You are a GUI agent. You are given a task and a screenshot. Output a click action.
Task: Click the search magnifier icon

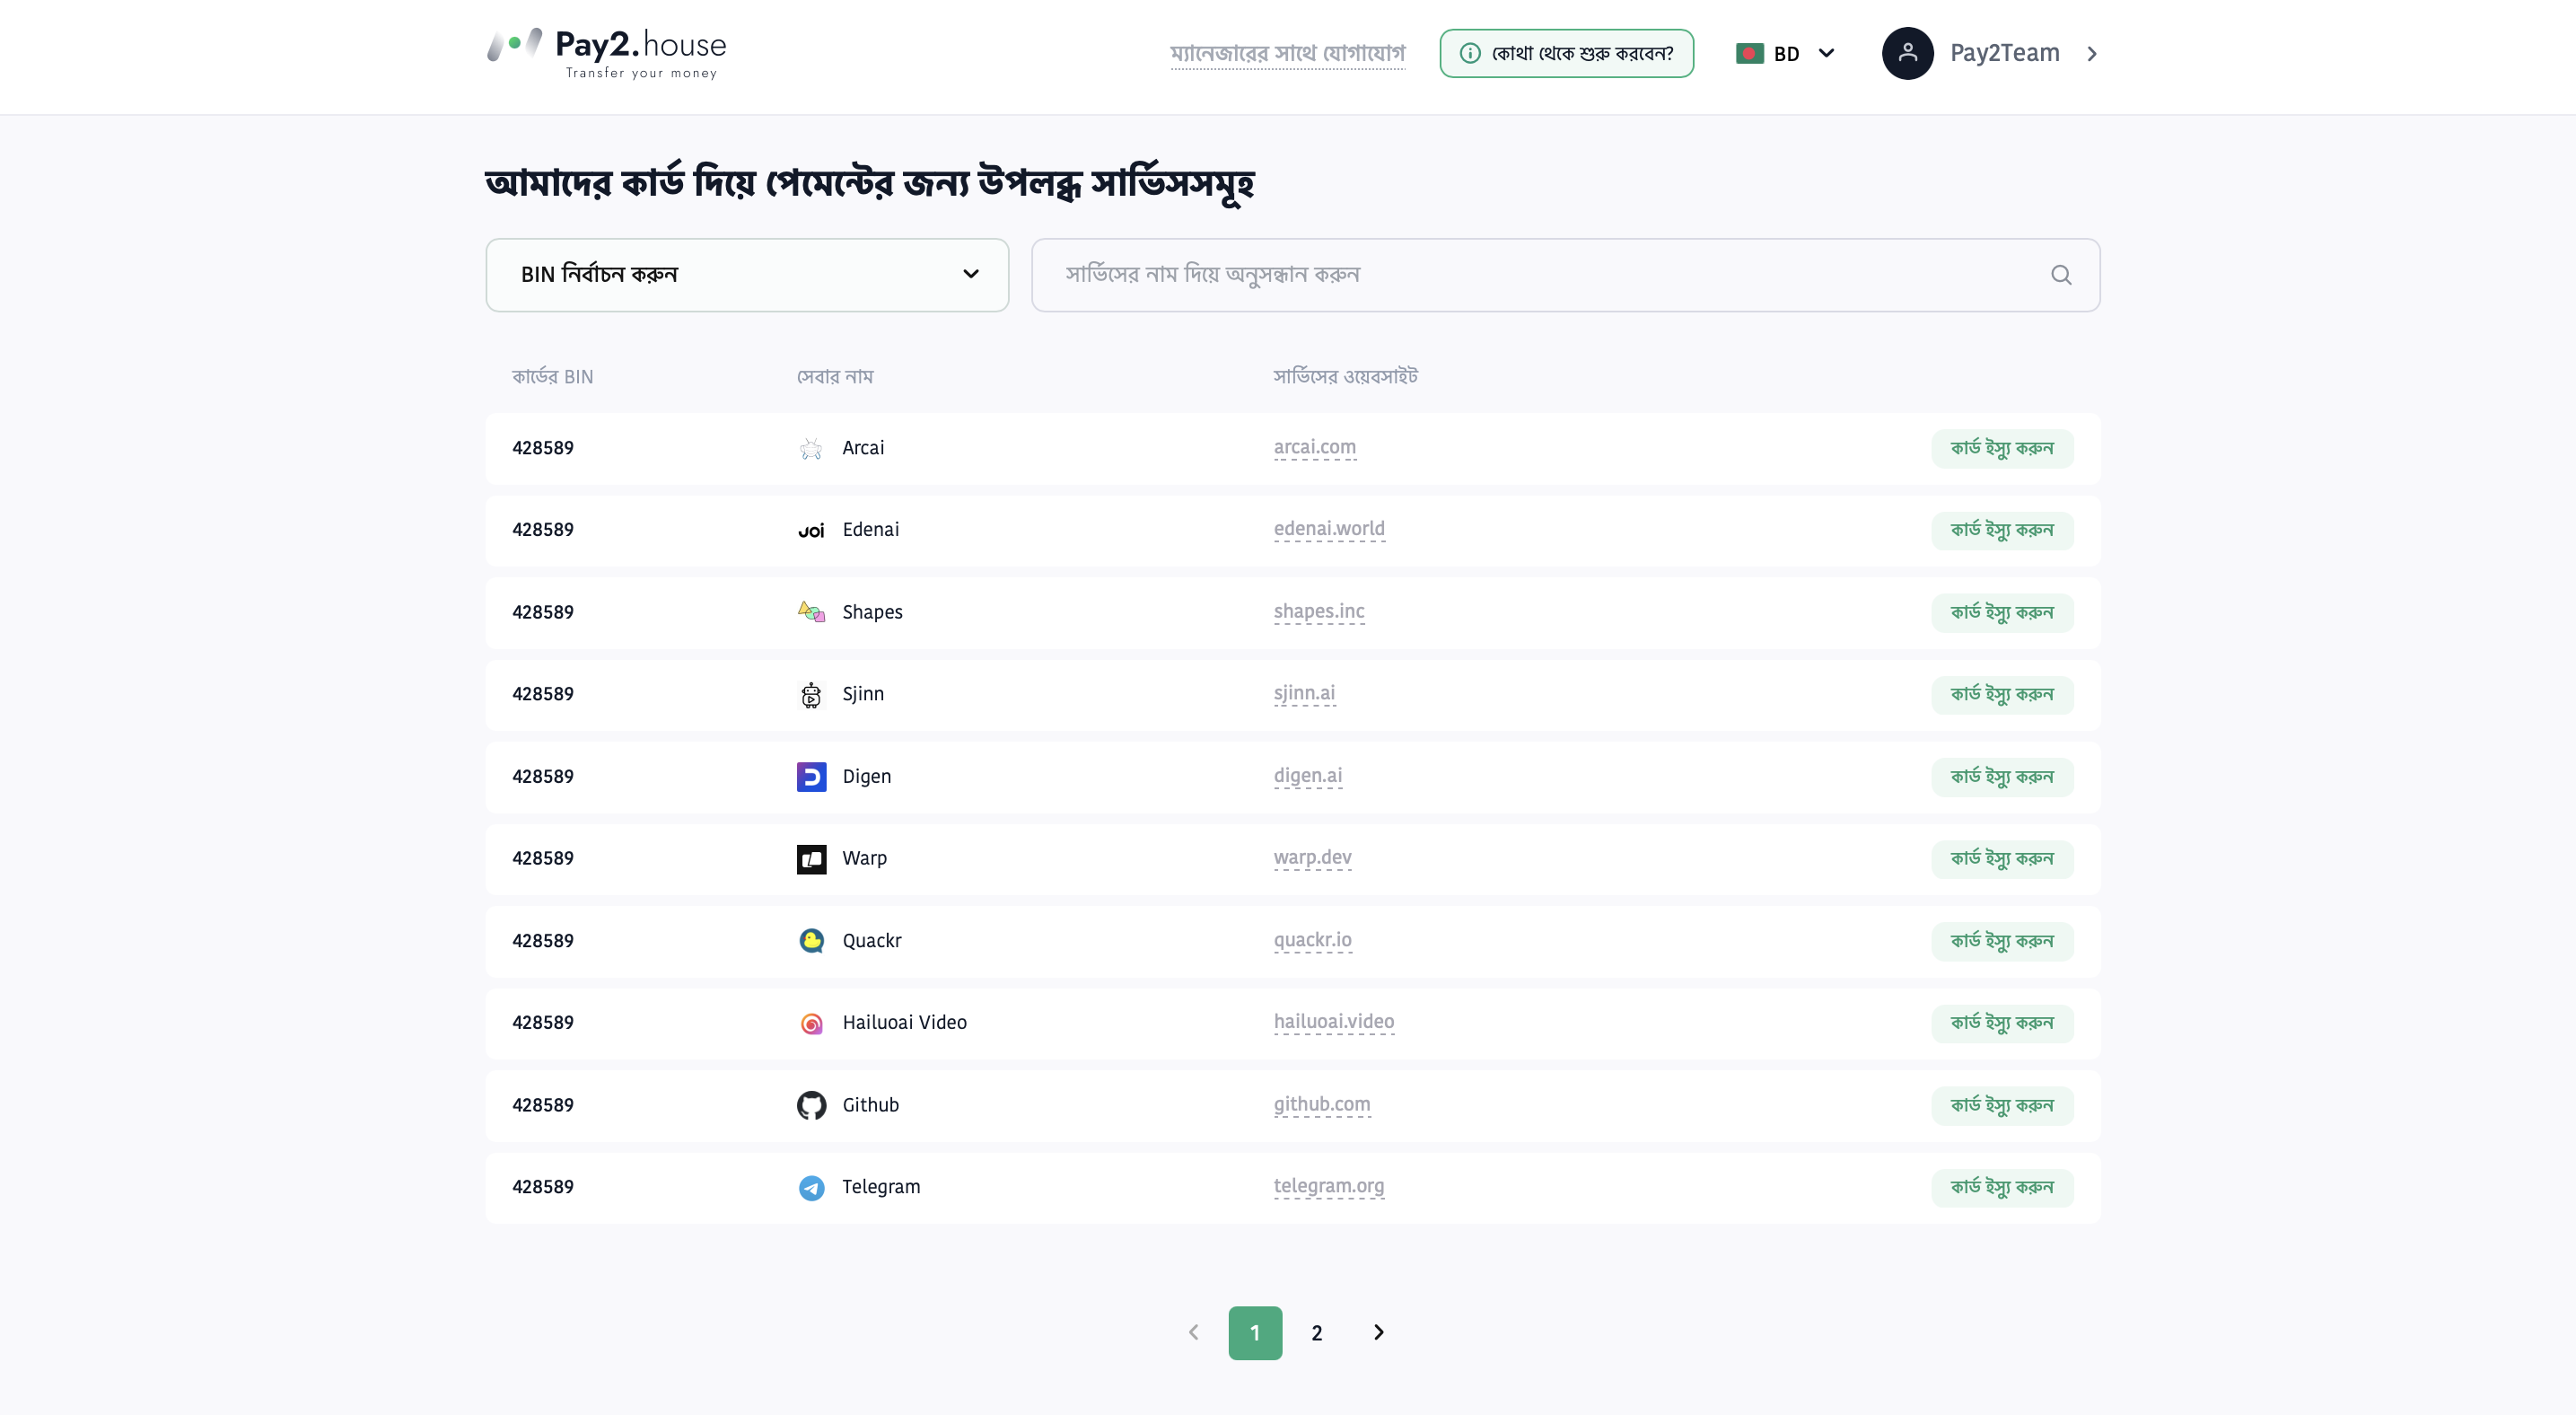click(x=2061, y=275)
